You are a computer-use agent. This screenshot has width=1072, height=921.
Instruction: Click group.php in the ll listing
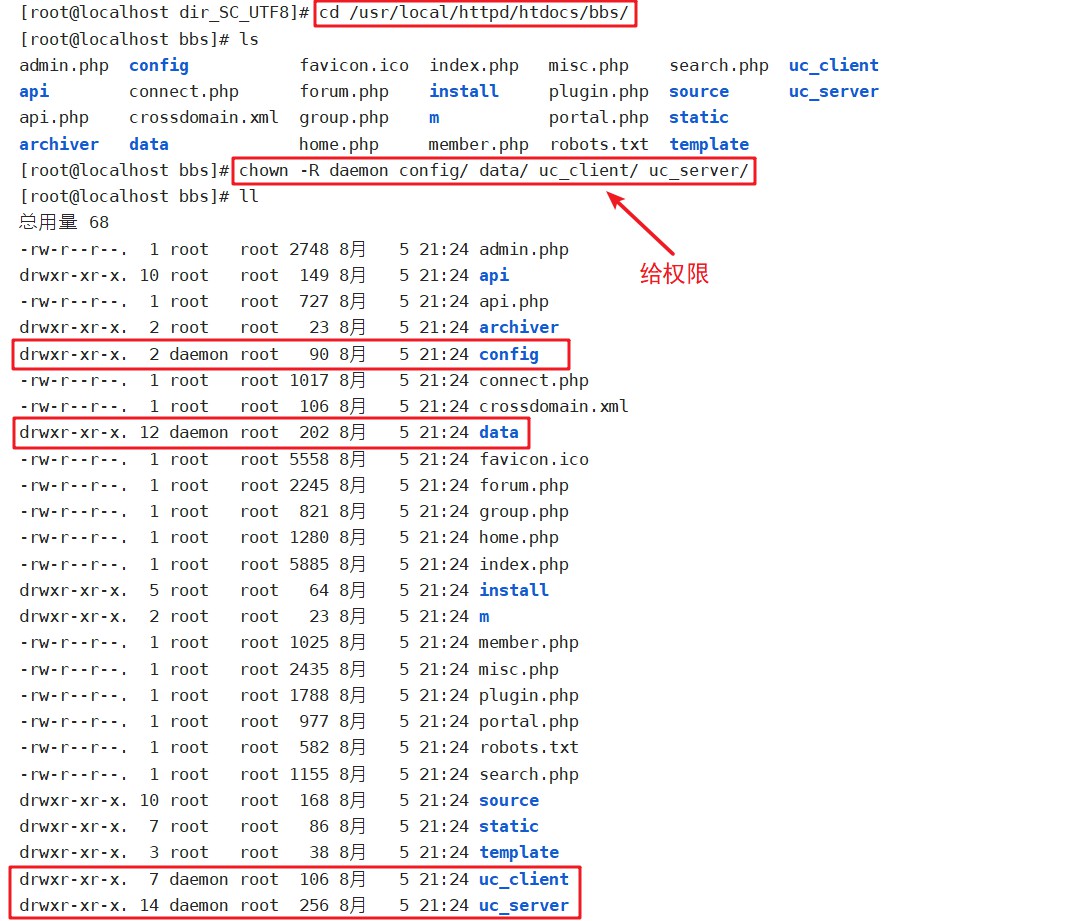pos(524,511)
